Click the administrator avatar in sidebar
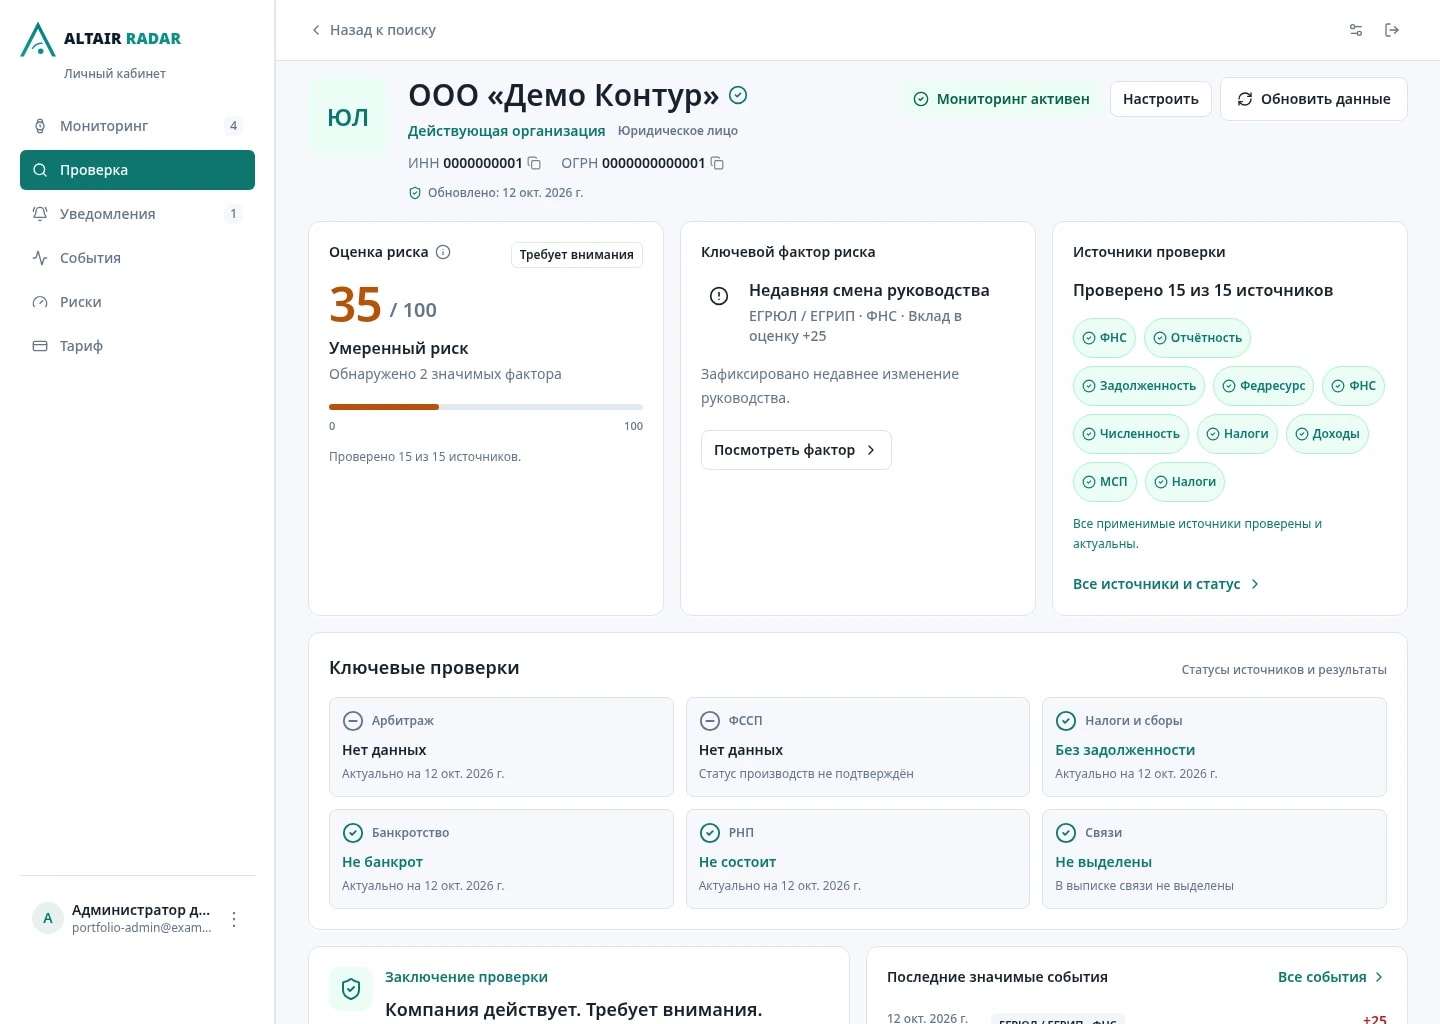The width and height of the screenshot is (1440, 1024). (48, 918)
